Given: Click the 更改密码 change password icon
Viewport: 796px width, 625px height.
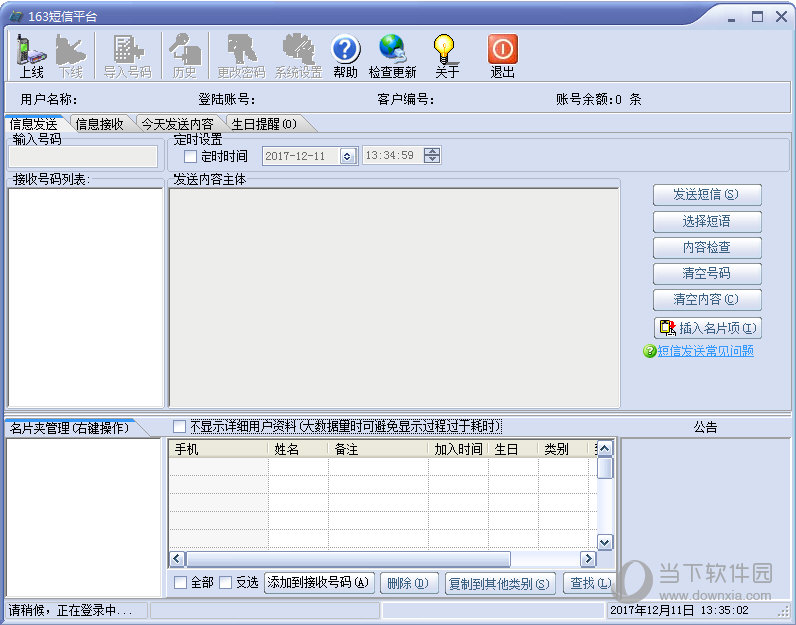Looking at the screenshot, I should pyautogui.click(x=241, y=56).
